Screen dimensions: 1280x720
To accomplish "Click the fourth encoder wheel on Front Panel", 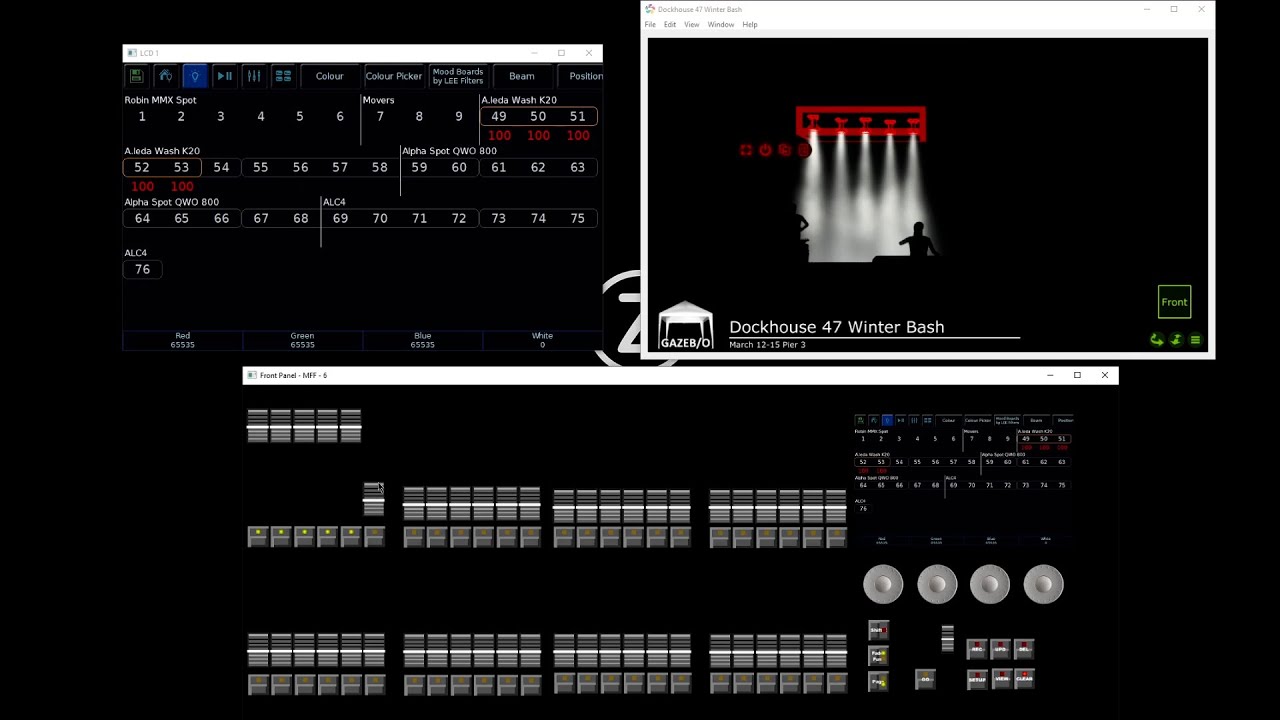I will coord(1043,584).
